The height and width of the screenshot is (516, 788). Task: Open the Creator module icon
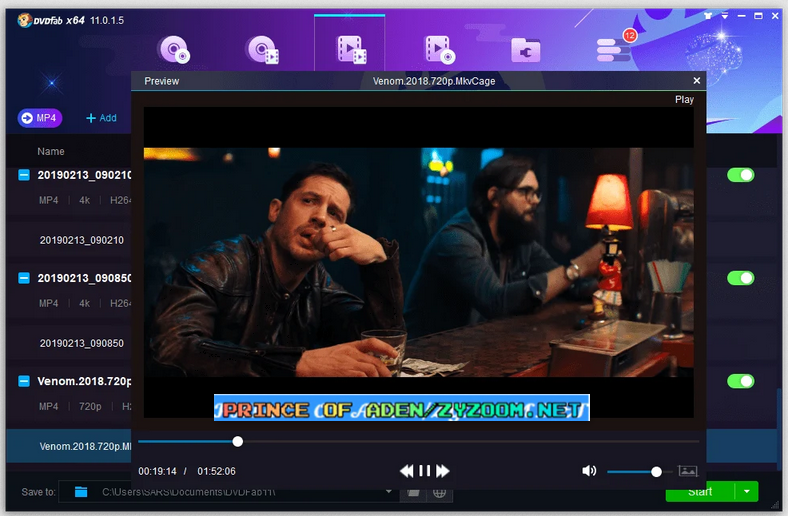click(x=439, y=49)
